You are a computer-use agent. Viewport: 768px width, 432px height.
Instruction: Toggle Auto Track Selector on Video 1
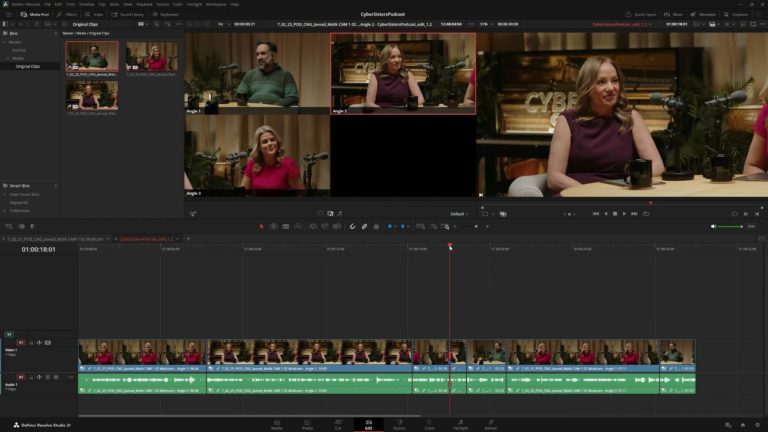coord(39,343)
